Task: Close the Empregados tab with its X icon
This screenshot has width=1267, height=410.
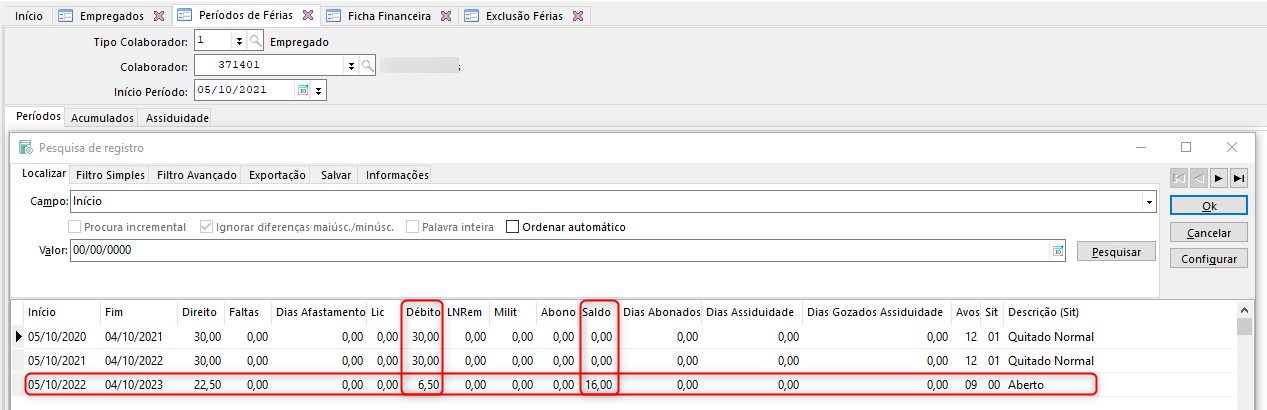Action: tap(158, 17)
